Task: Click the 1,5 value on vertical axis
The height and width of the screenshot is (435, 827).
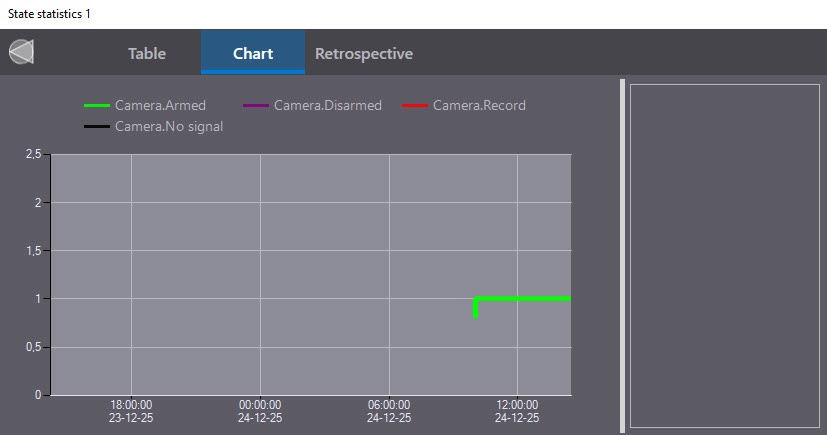Action: coord(33,251)
